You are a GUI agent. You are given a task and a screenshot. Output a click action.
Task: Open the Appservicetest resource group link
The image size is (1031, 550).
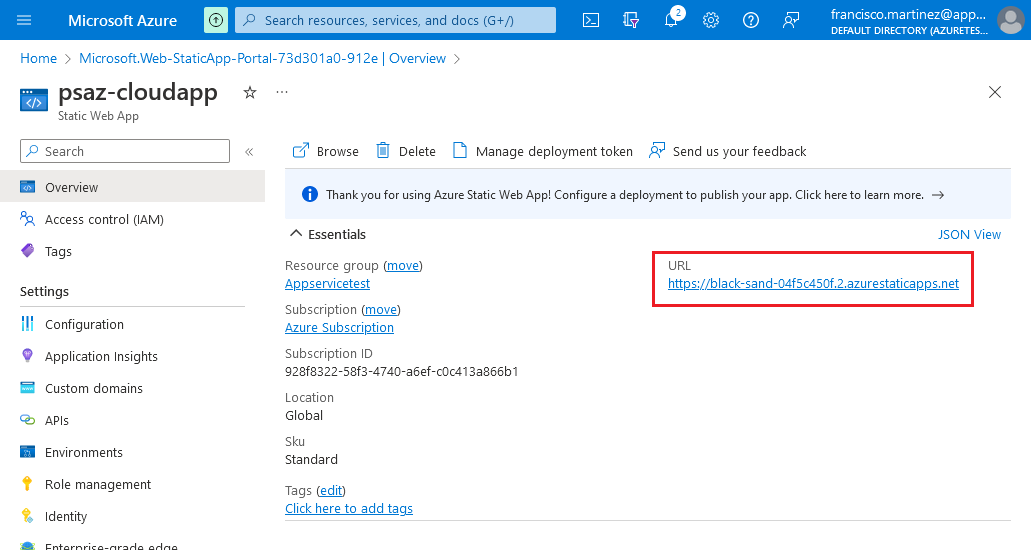click(327, 283)
